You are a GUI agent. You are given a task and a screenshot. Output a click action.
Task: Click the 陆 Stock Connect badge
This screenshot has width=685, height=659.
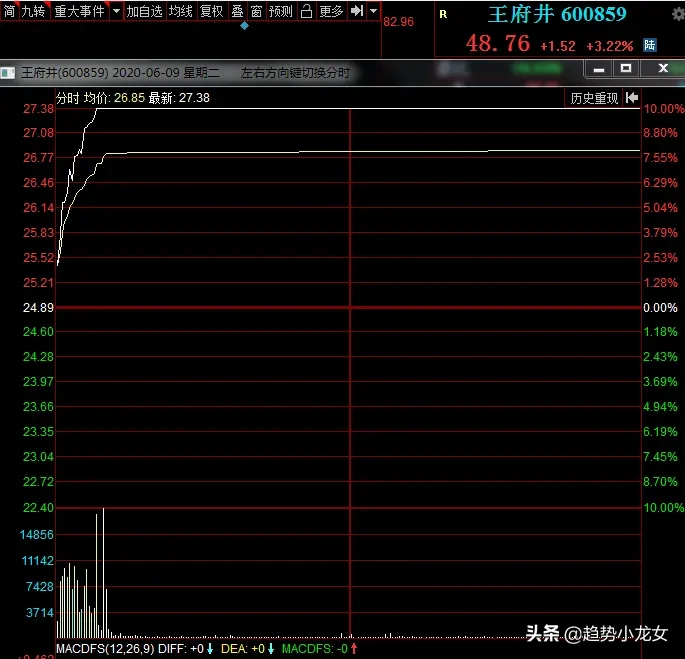pos(650,45)
